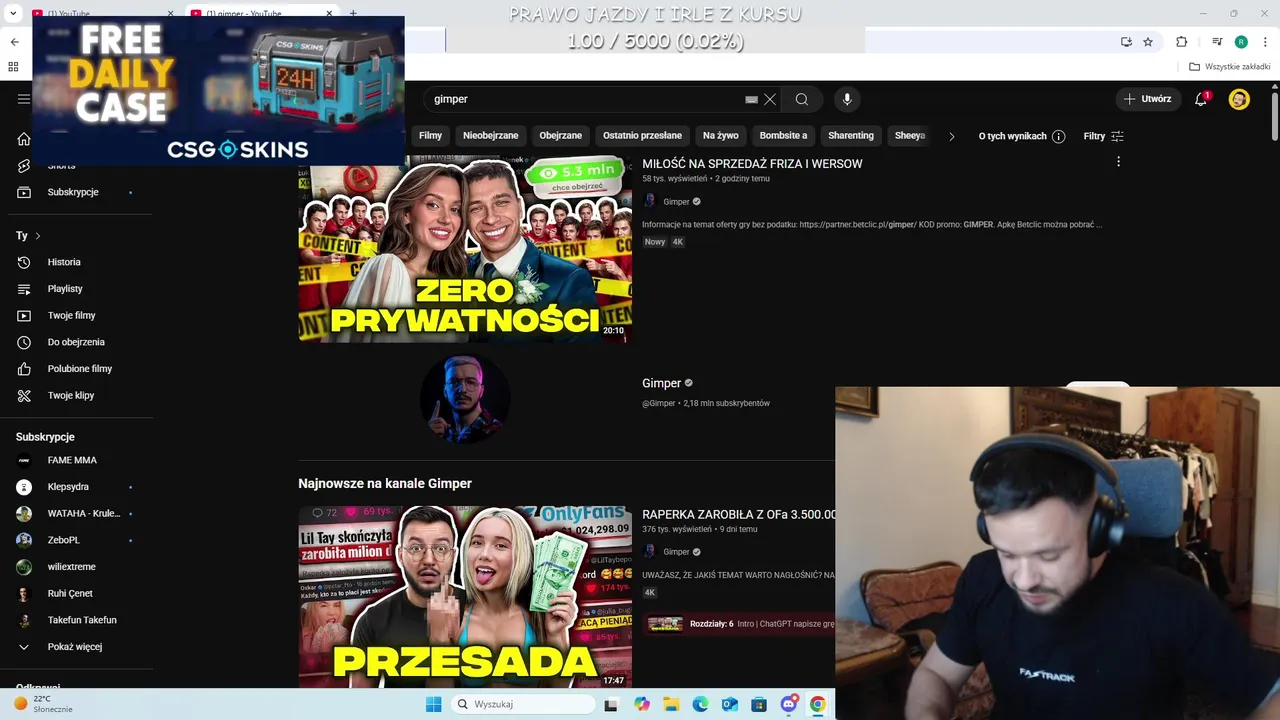Screen dimensions: 1280x720
Task: Click the page vertical scrollbar
Action: tap(1274, 117)
